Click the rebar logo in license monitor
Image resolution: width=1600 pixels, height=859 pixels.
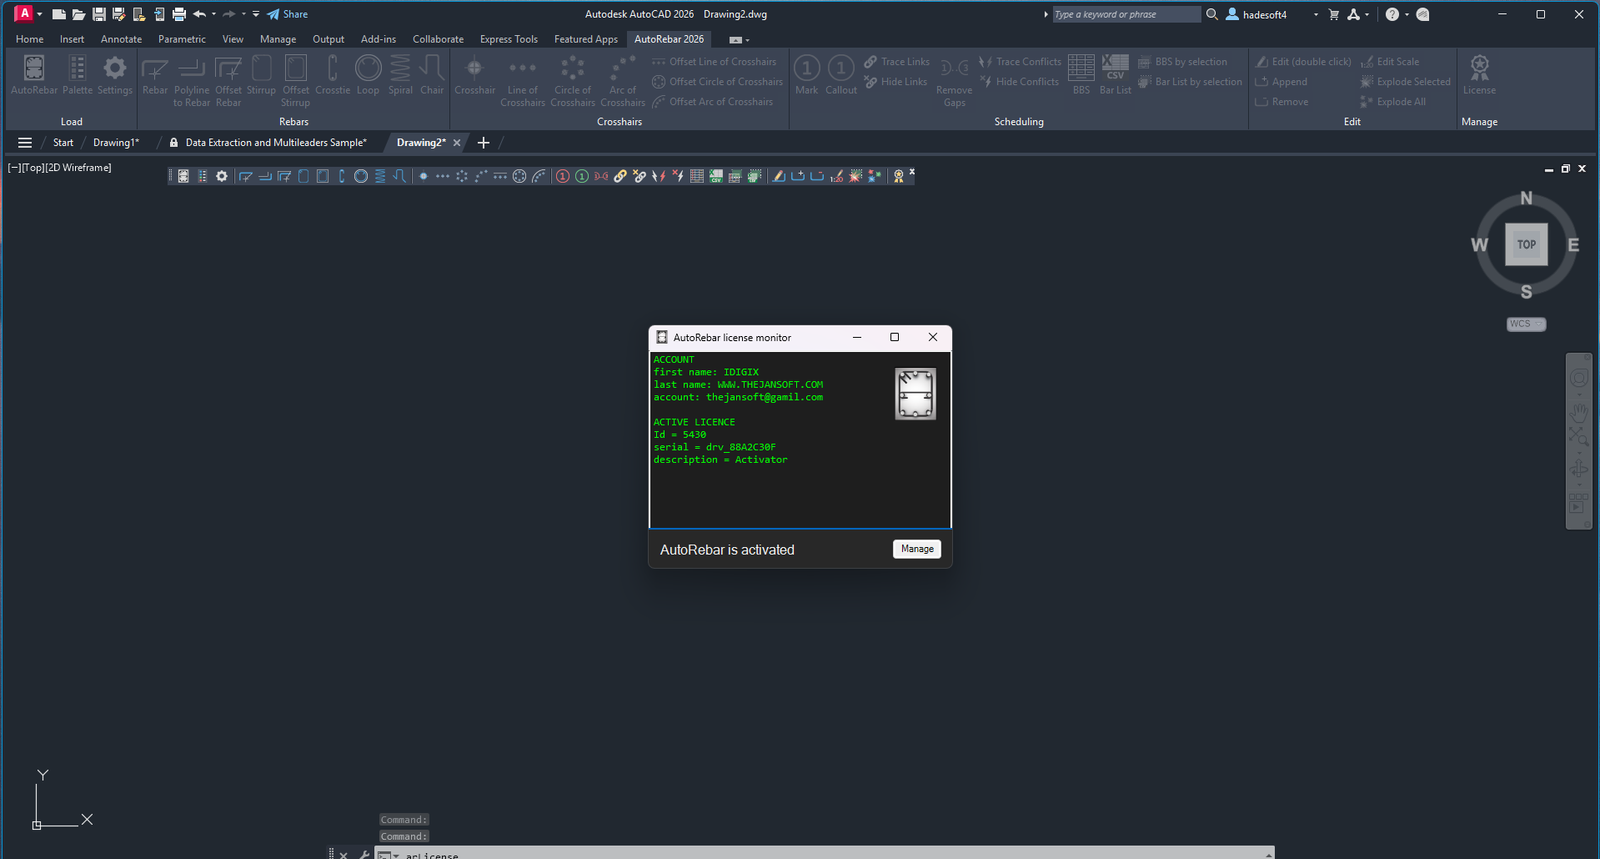click(915, 394)
